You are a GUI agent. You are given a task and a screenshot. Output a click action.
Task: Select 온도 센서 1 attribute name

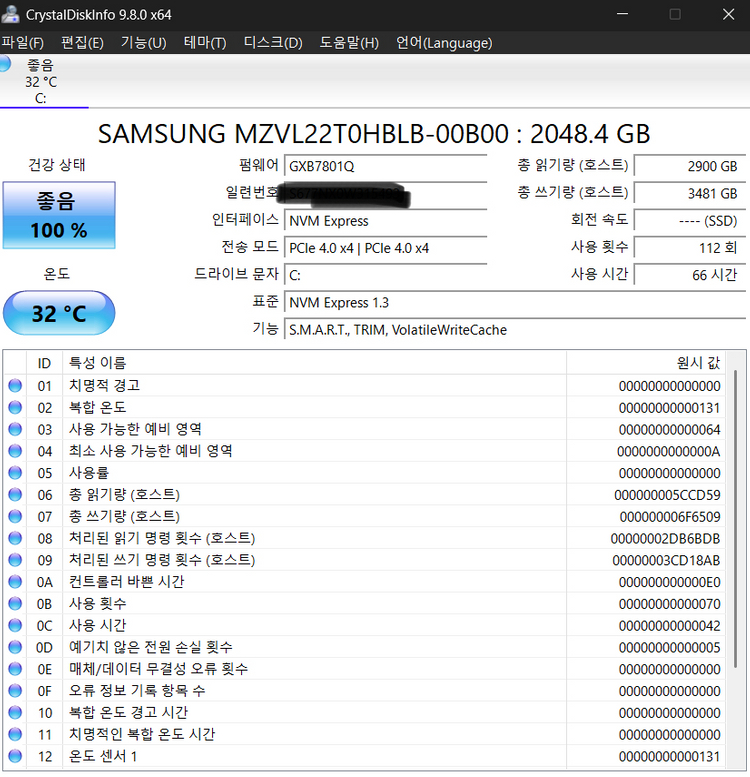103,756
